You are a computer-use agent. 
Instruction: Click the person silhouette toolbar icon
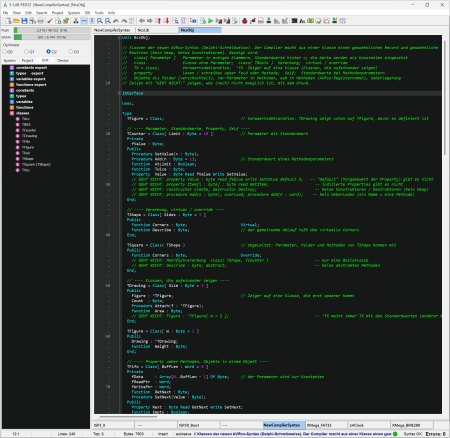tap(269, 21)
